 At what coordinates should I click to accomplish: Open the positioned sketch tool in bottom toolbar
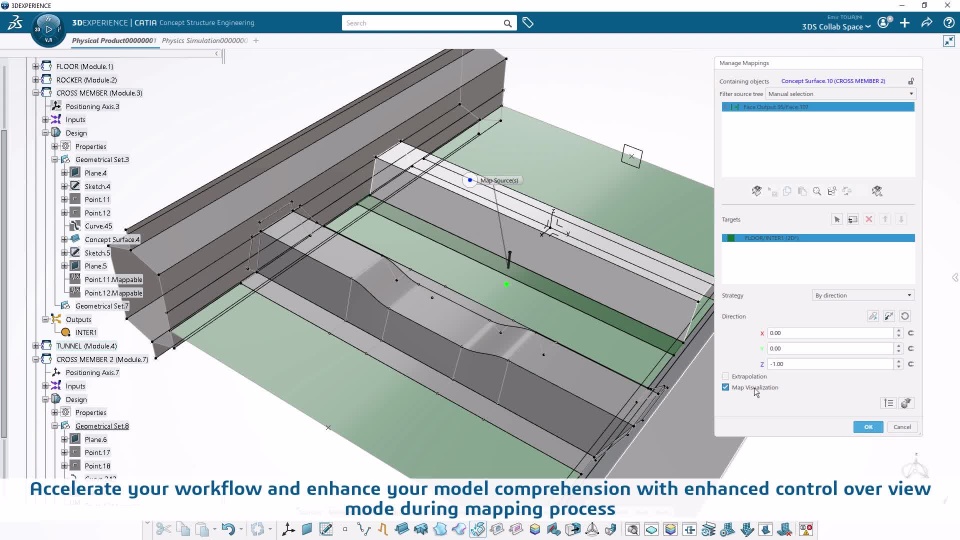(x=326, y=530)
